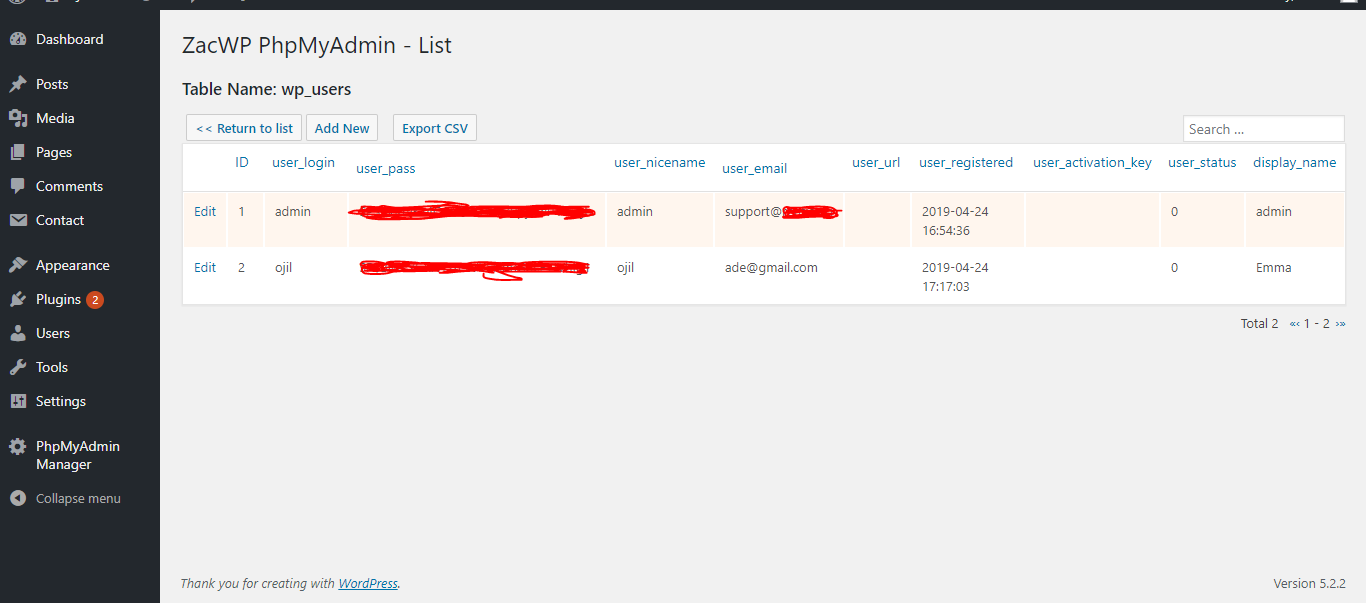Go to first page with « pagination

pos(1294,324)
